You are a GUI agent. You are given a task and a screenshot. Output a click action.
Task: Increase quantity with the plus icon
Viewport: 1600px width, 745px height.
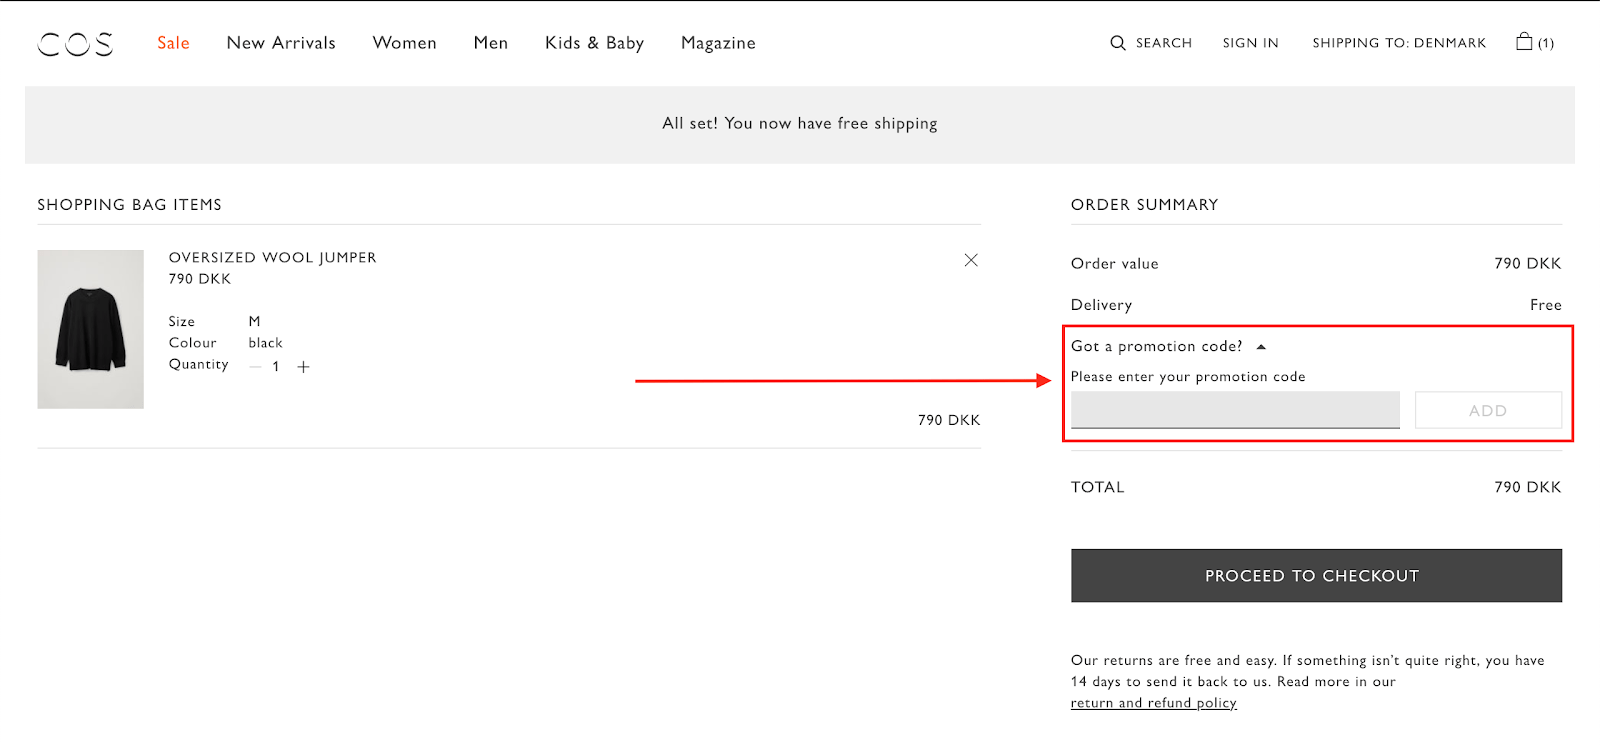(x=304, y=367)
